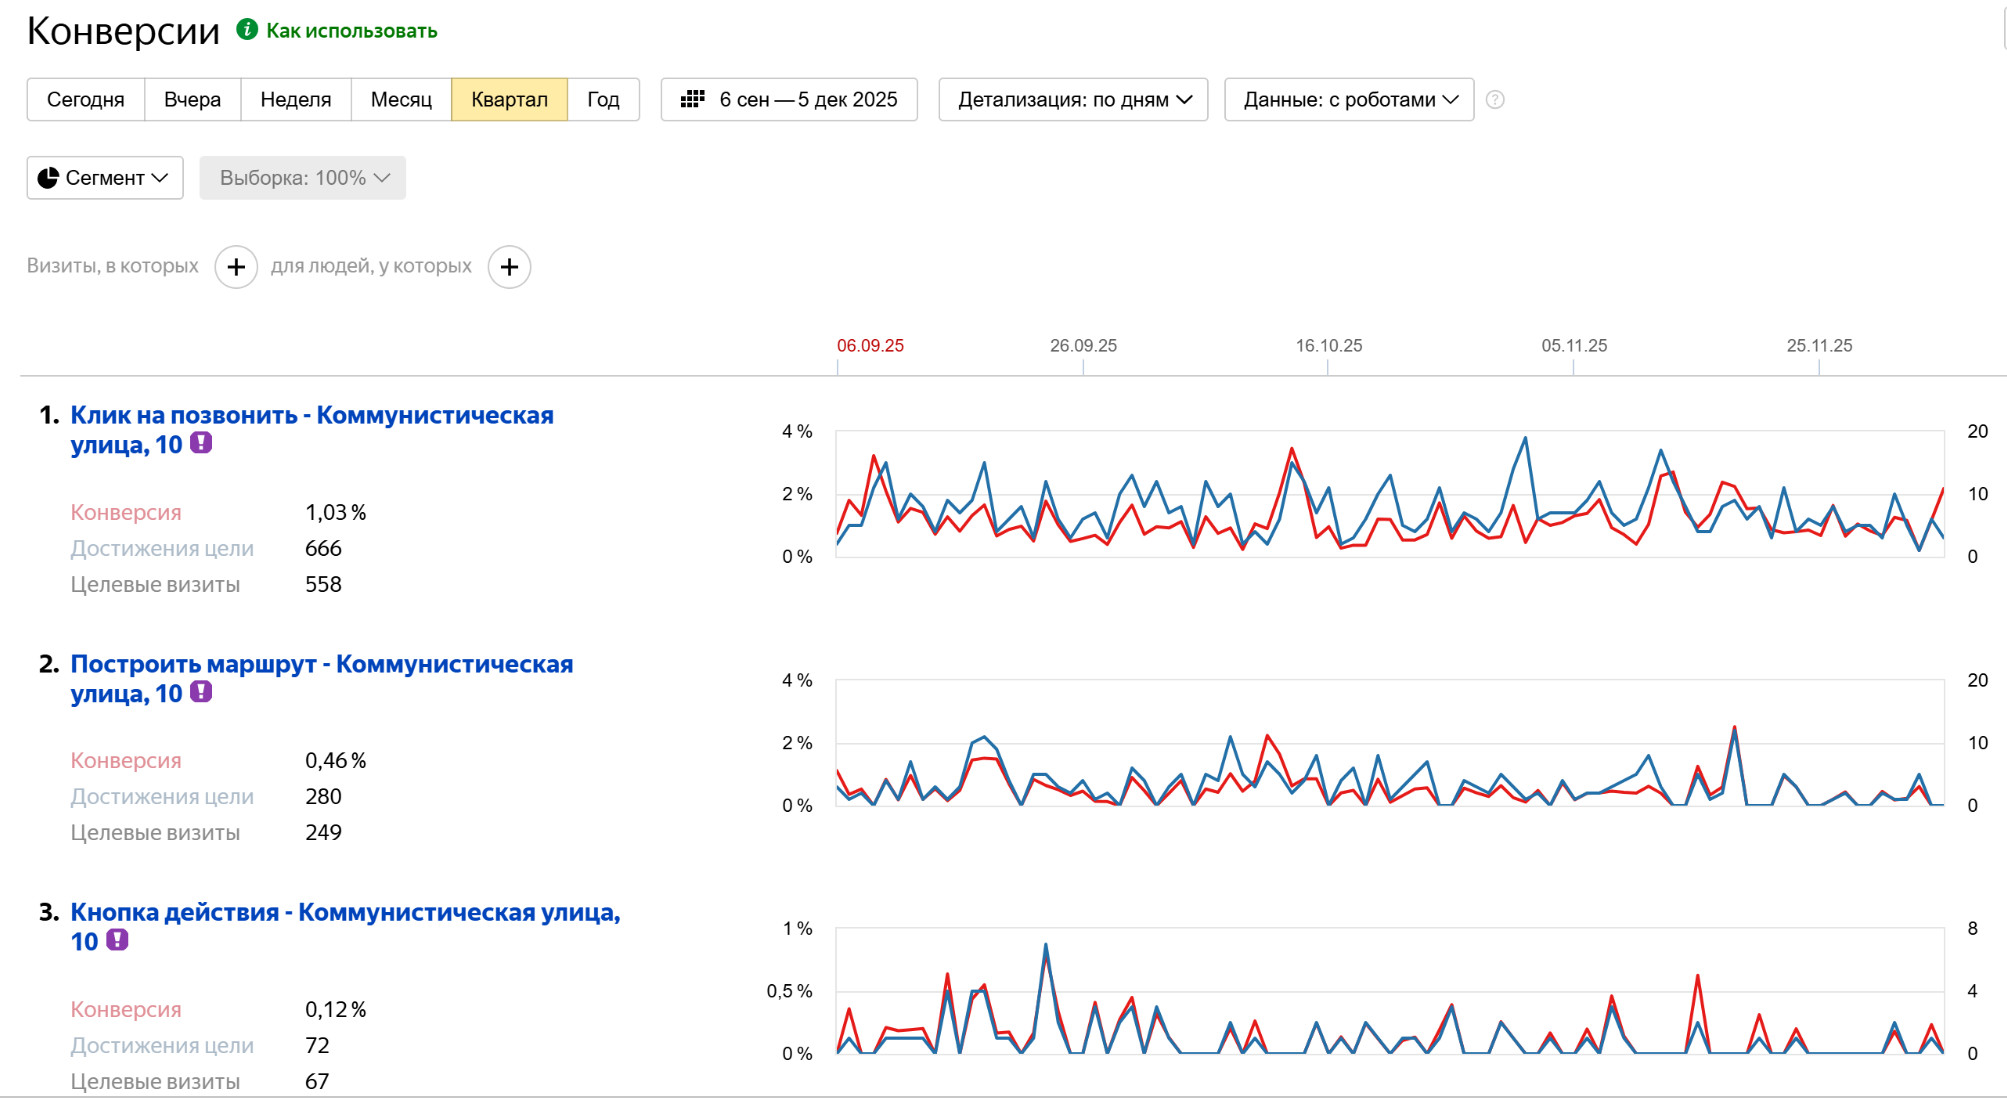The image size is (2007, 1098).
Task: Click the 05.11.25 timeline date marker
Action: point(1574,345)
